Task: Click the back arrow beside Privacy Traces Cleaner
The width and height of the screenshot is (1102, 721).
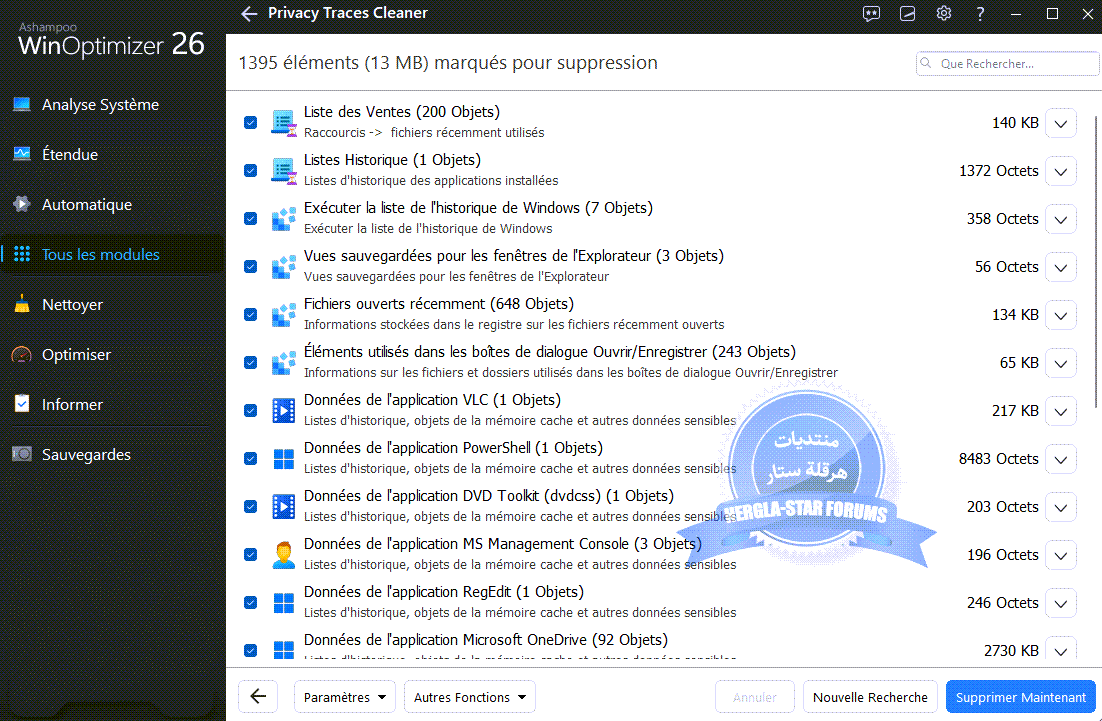Action: [249, 13]
